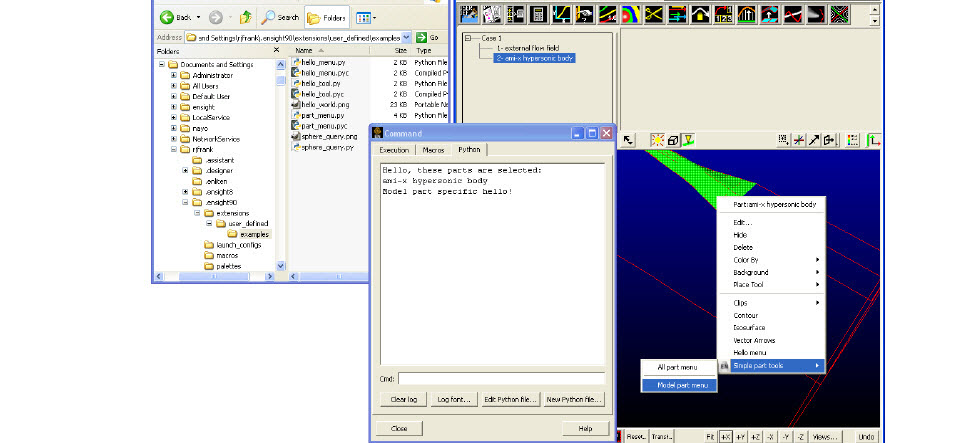The width and height of the screenshot is (960, 443).
Task: Click the Help button in Command dialog
Action: click(585, 428)
